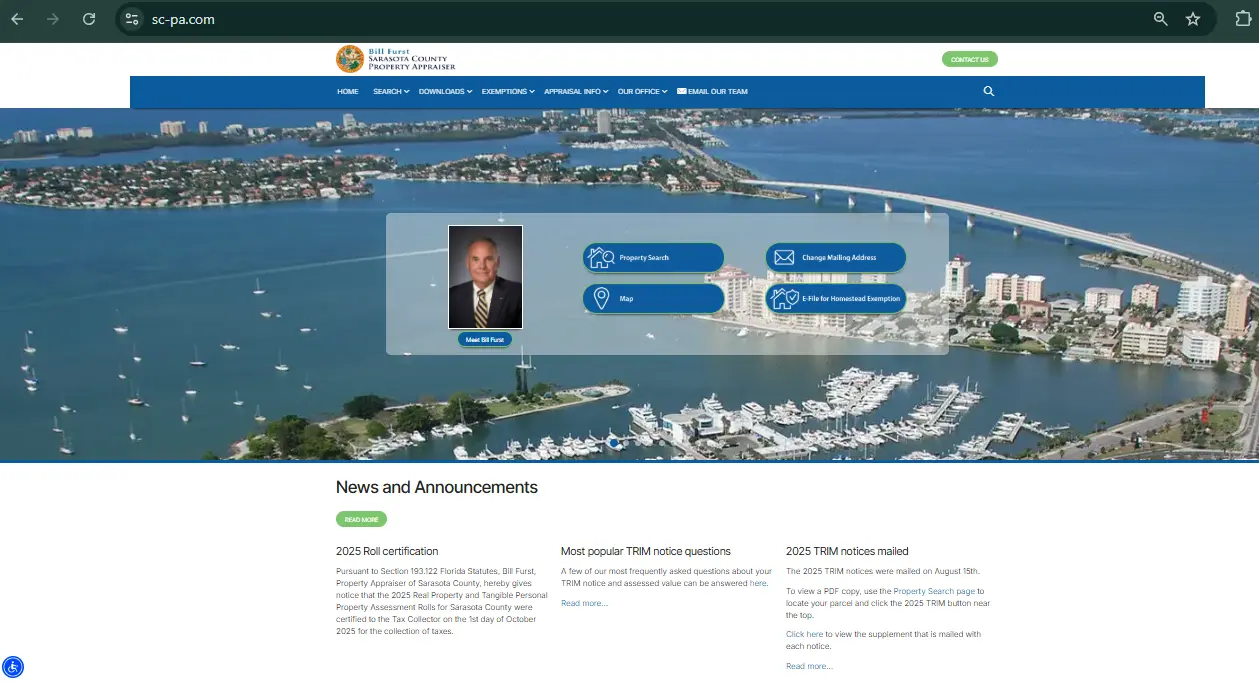1259x681 pixels.
Task: Click the E-File Homestead Exemption shield icon
Action: 784,298
